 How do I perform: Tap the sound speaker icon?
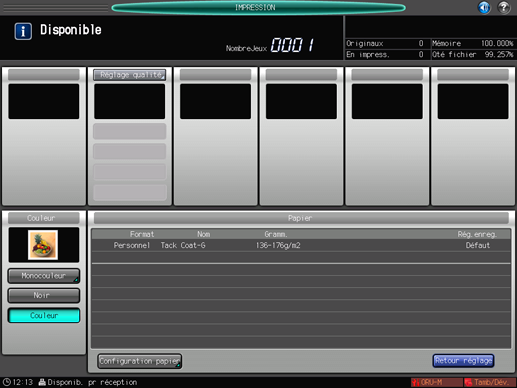pos(484,7)
